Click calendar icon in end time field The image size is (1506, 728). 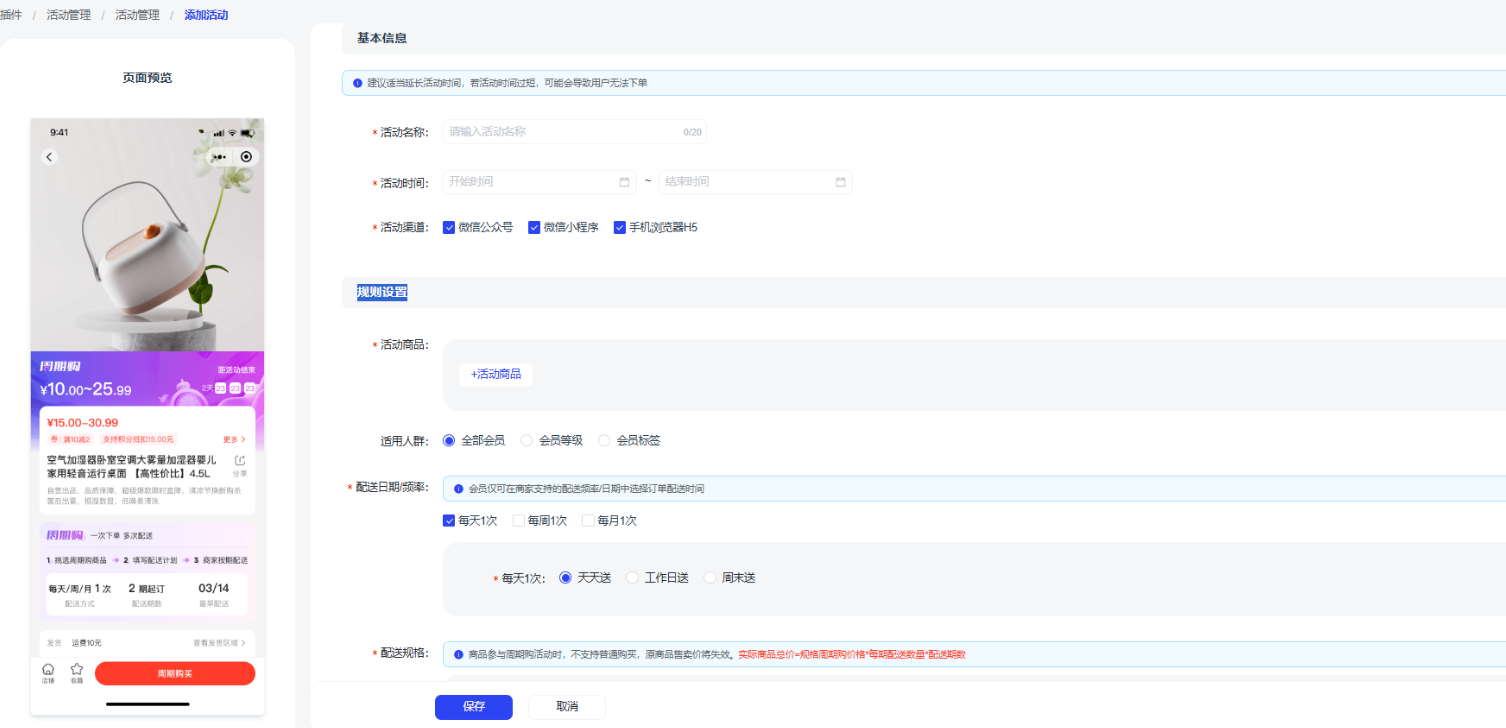click(x=840, y=182)
